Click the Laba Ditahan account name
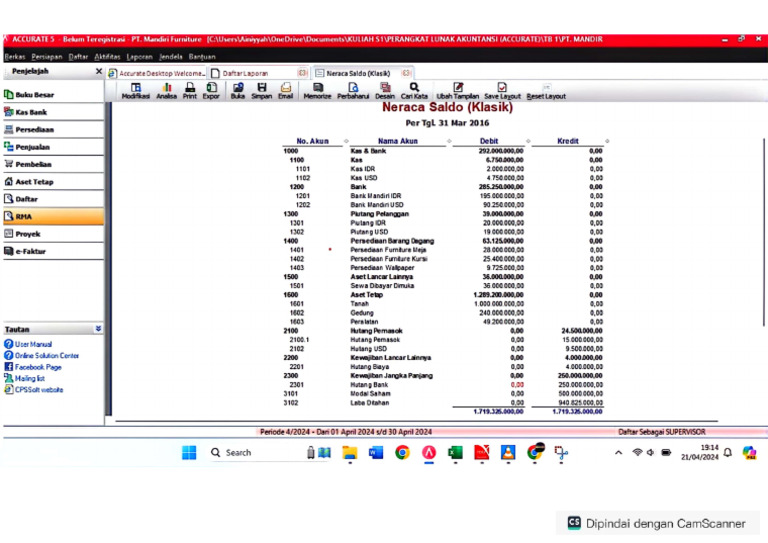768x543 pixels. [370, 403]
